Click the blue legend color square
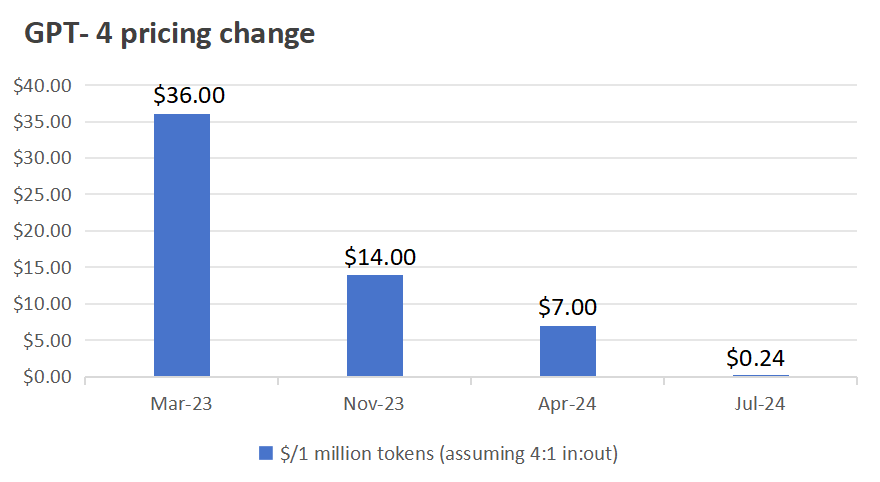Viewport: 880px width, 482px height. click(x=265, y=453)
